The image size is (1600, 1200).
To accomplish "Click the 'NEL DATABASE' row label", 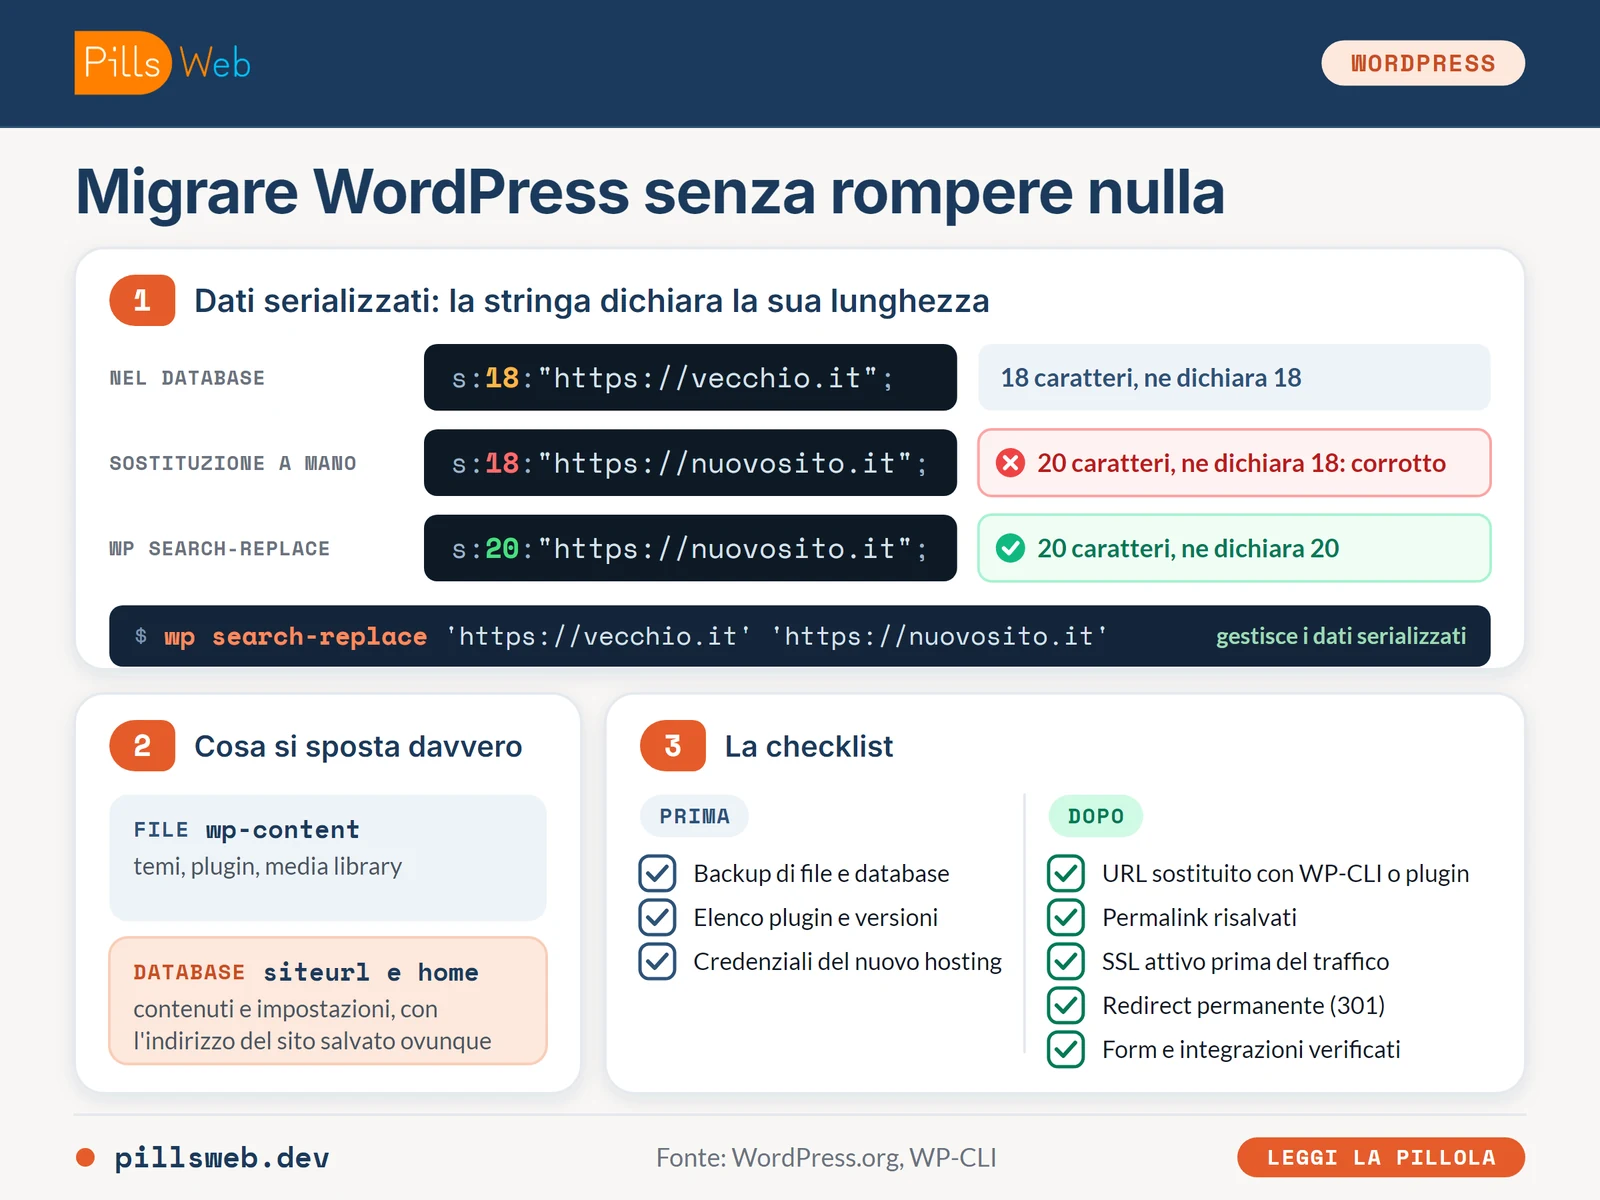I will click(187, 378).
